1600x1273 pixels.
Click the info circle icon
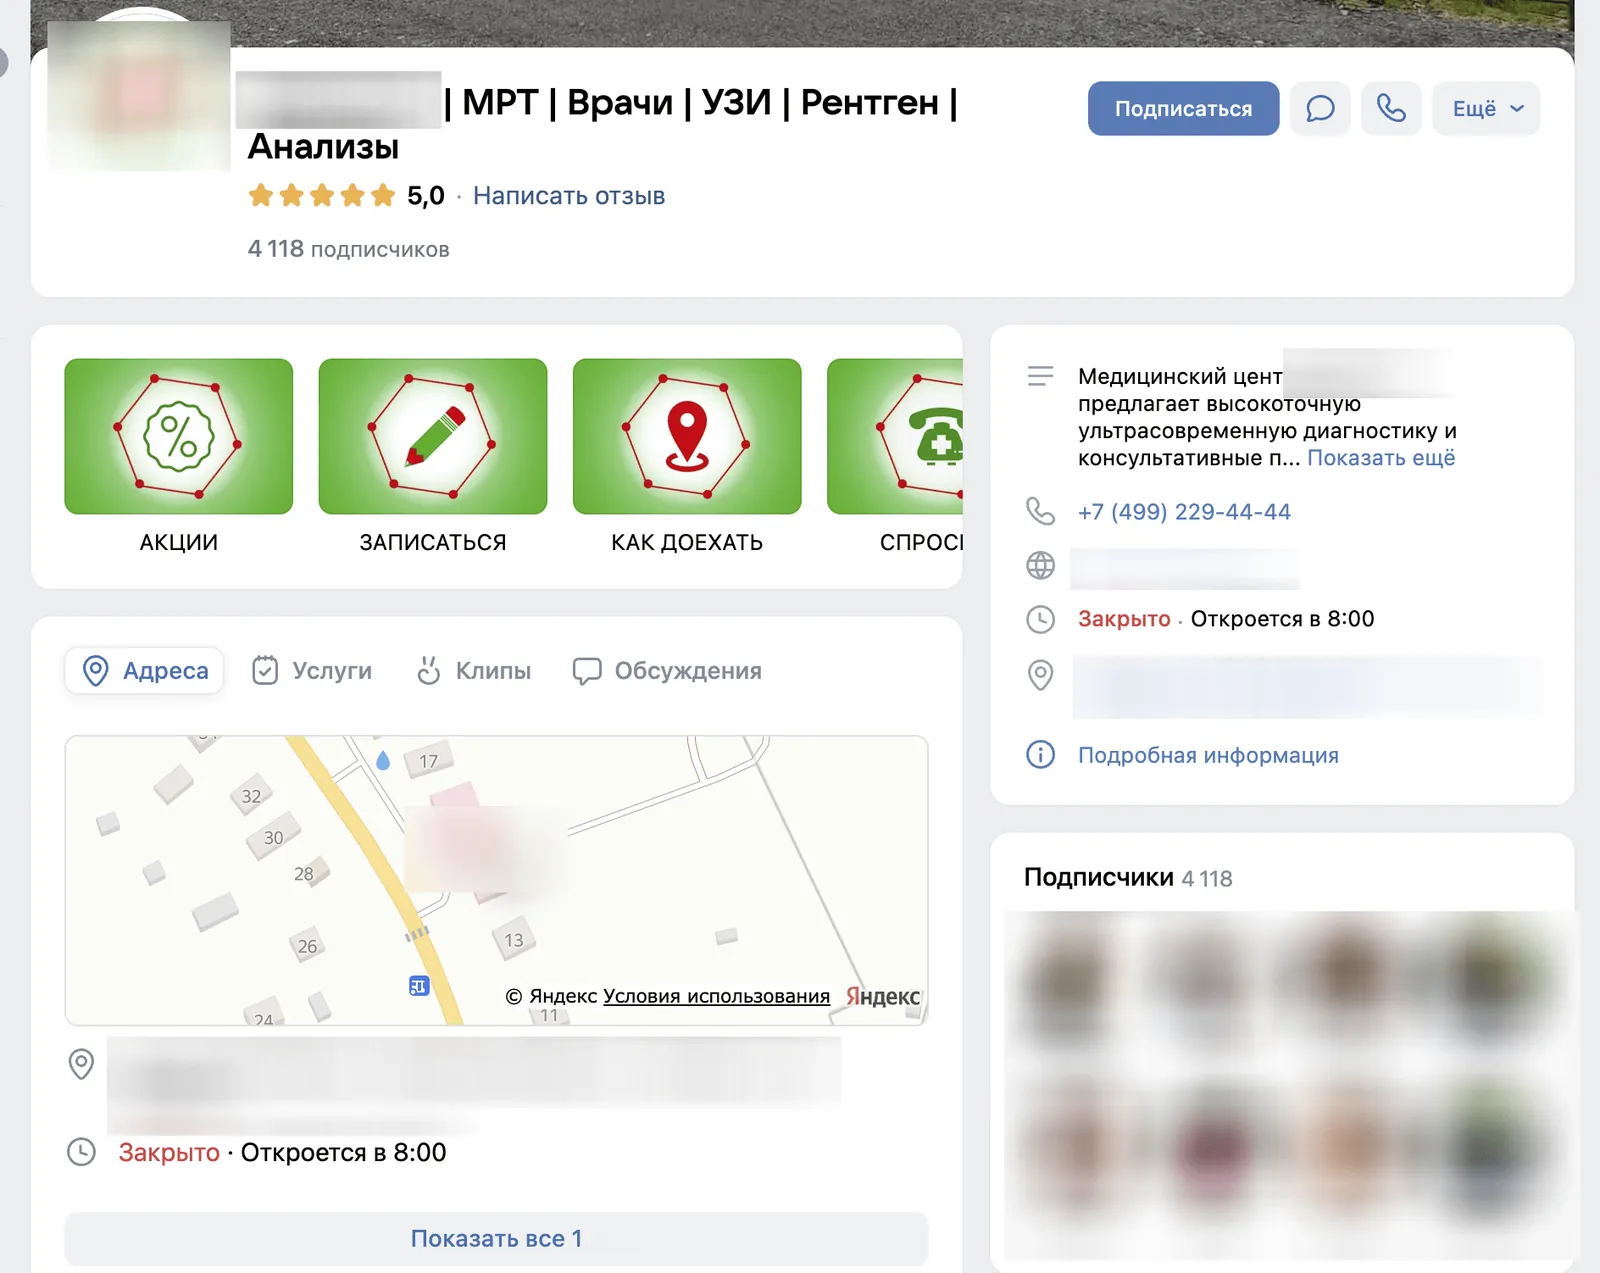(x=1040, y=754)
